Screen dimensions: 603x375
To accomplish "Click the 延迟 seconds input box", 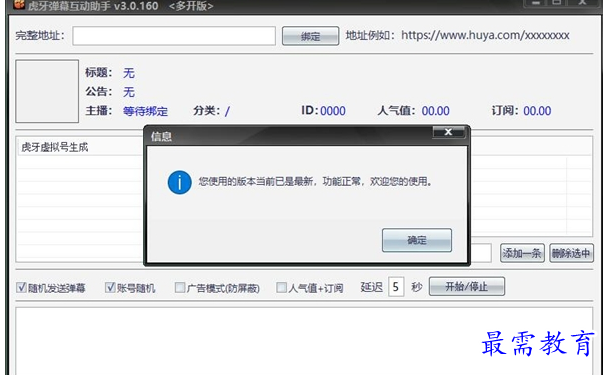I will pos(396,287).
